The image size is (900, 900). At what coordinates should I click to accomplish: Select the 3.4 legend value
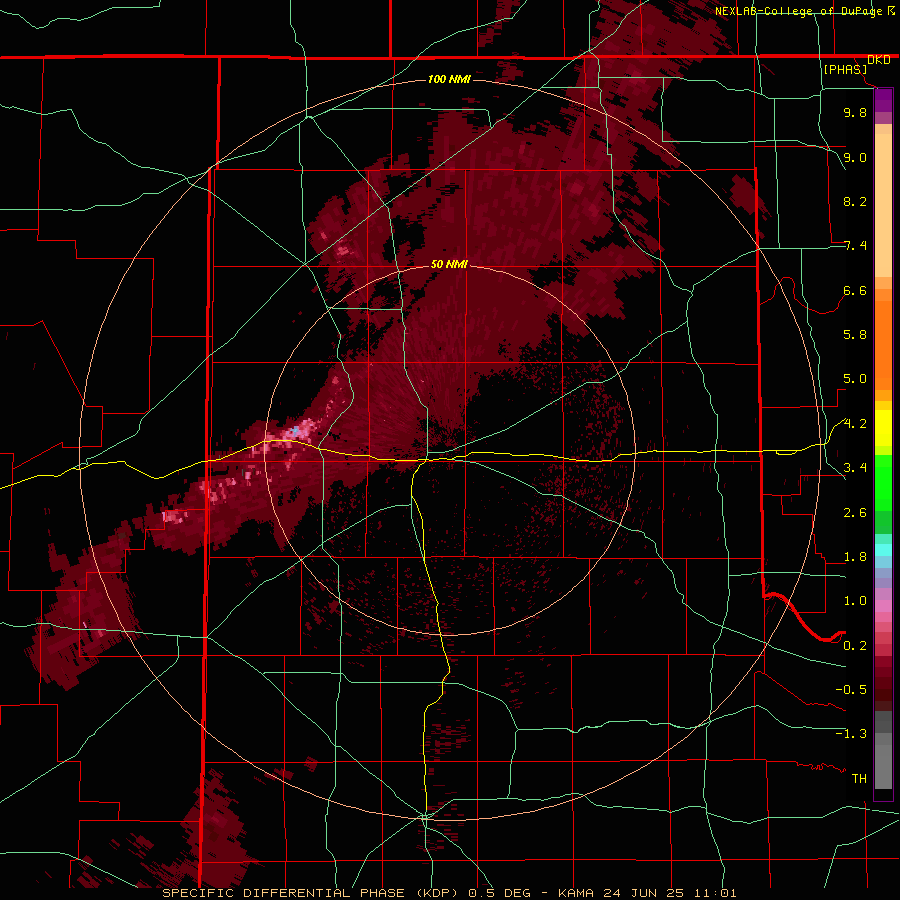855,468
